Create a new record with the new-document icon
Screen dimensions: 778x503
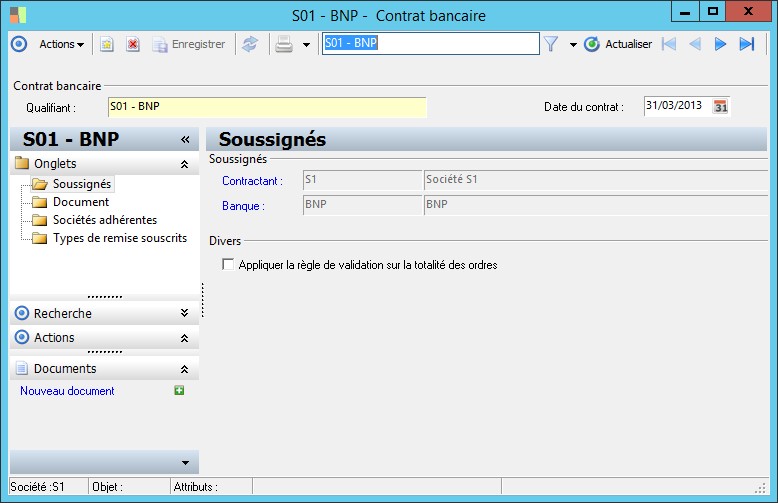(107, 44)
